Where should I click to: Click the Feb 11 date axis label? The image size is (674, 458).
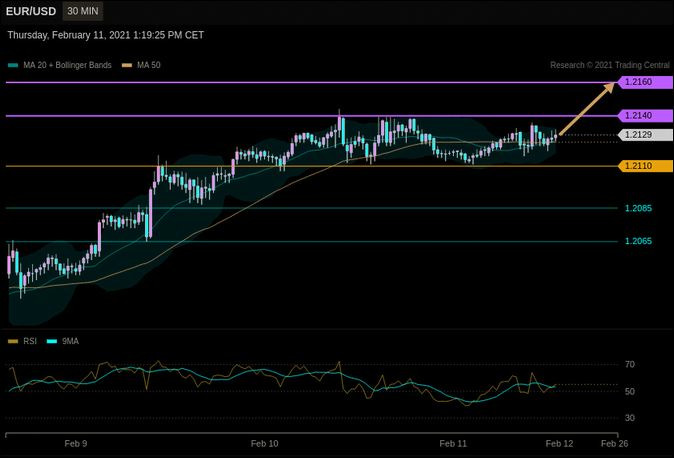[453, 443]
